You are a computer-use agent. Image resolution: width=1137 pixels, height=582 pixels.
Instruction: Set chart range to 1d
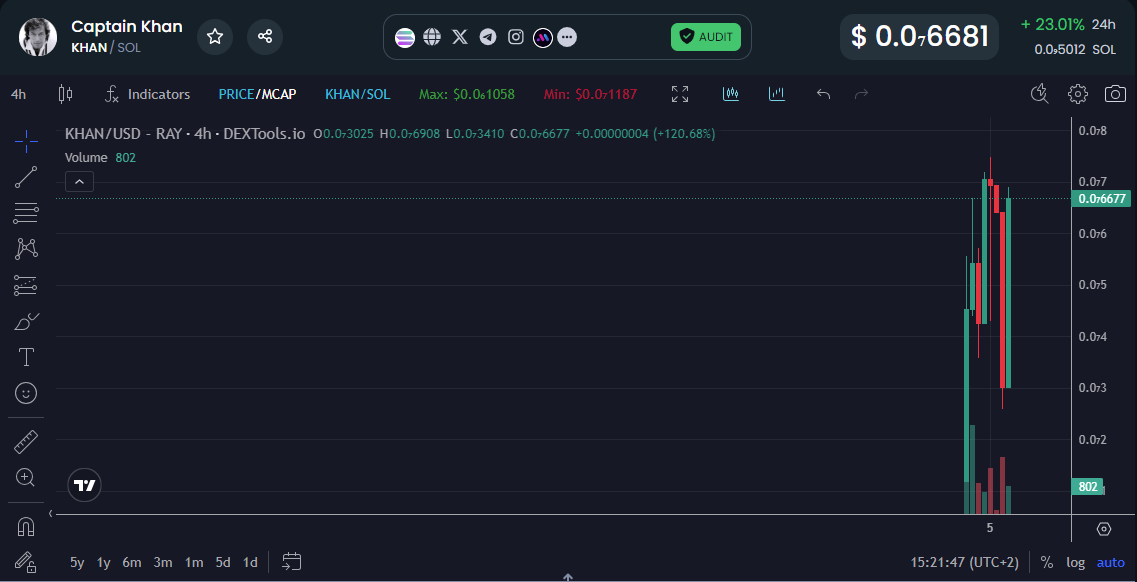(x=250, y=562)
